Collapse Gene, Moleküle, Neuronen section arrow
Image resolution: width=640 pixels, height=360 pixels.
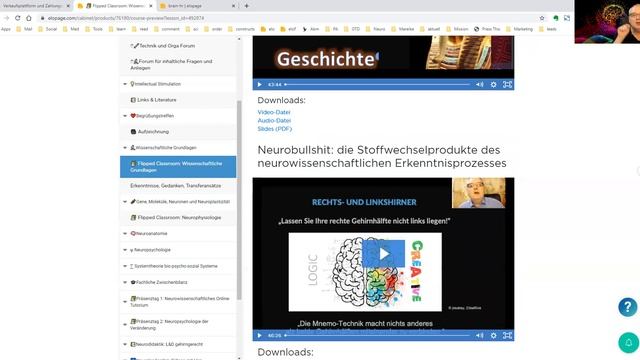[x=125, y=202]
